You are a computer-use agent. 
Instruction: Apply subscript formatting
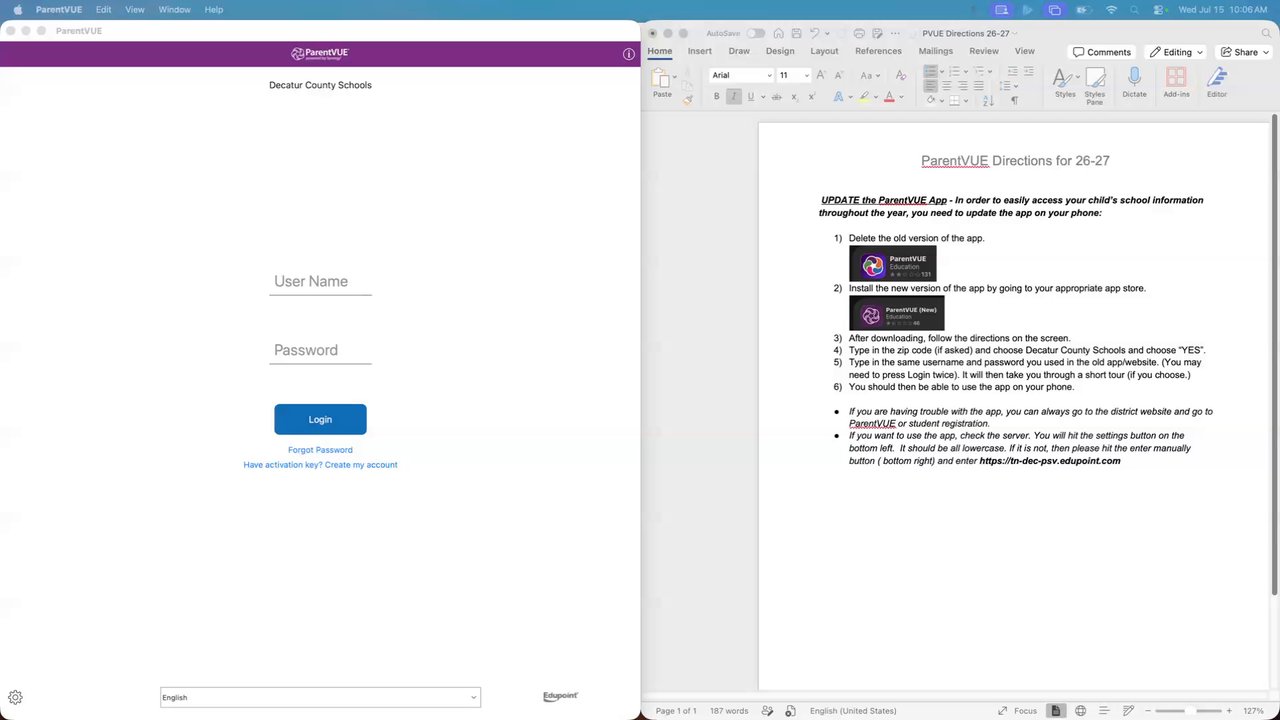click(x=794, y=97)
